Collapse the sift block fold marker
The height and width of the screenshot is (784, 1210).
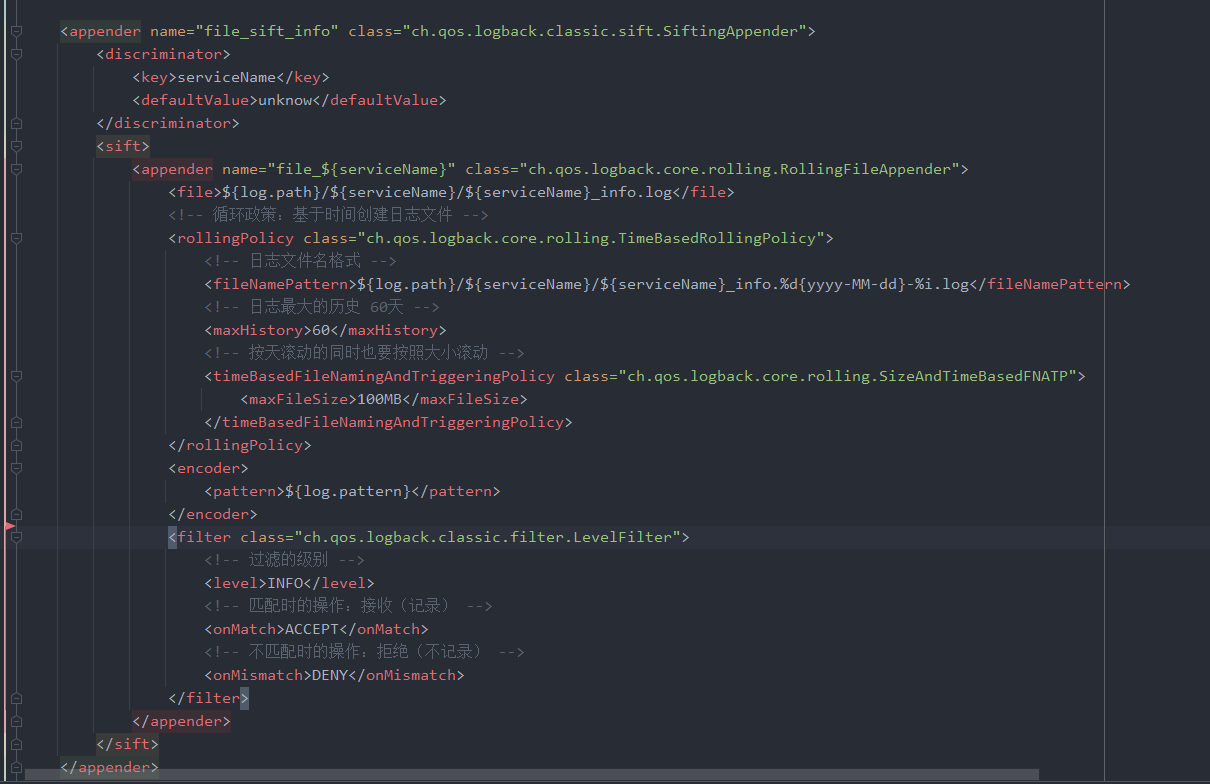pos(16,146)
